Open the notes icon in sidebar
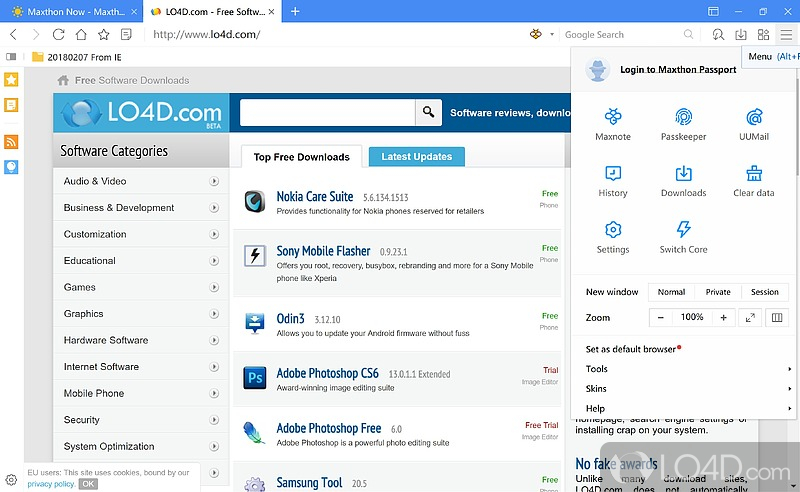The image size is (800, 492). (x=11, y=105)
